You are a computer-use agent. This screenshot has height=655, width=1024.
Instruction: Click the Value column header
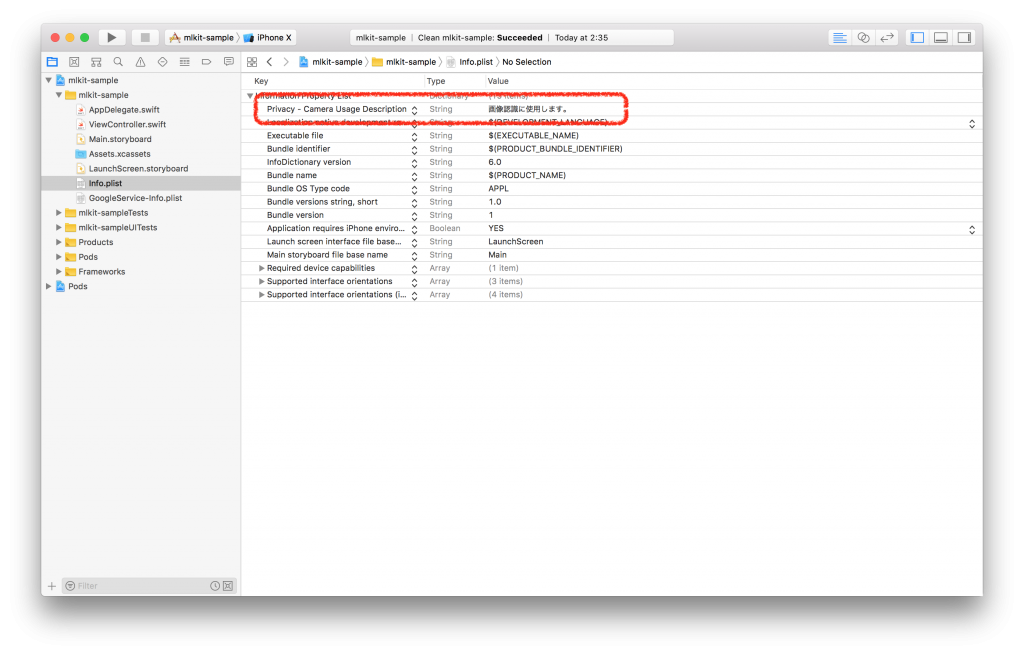(498, 81)
